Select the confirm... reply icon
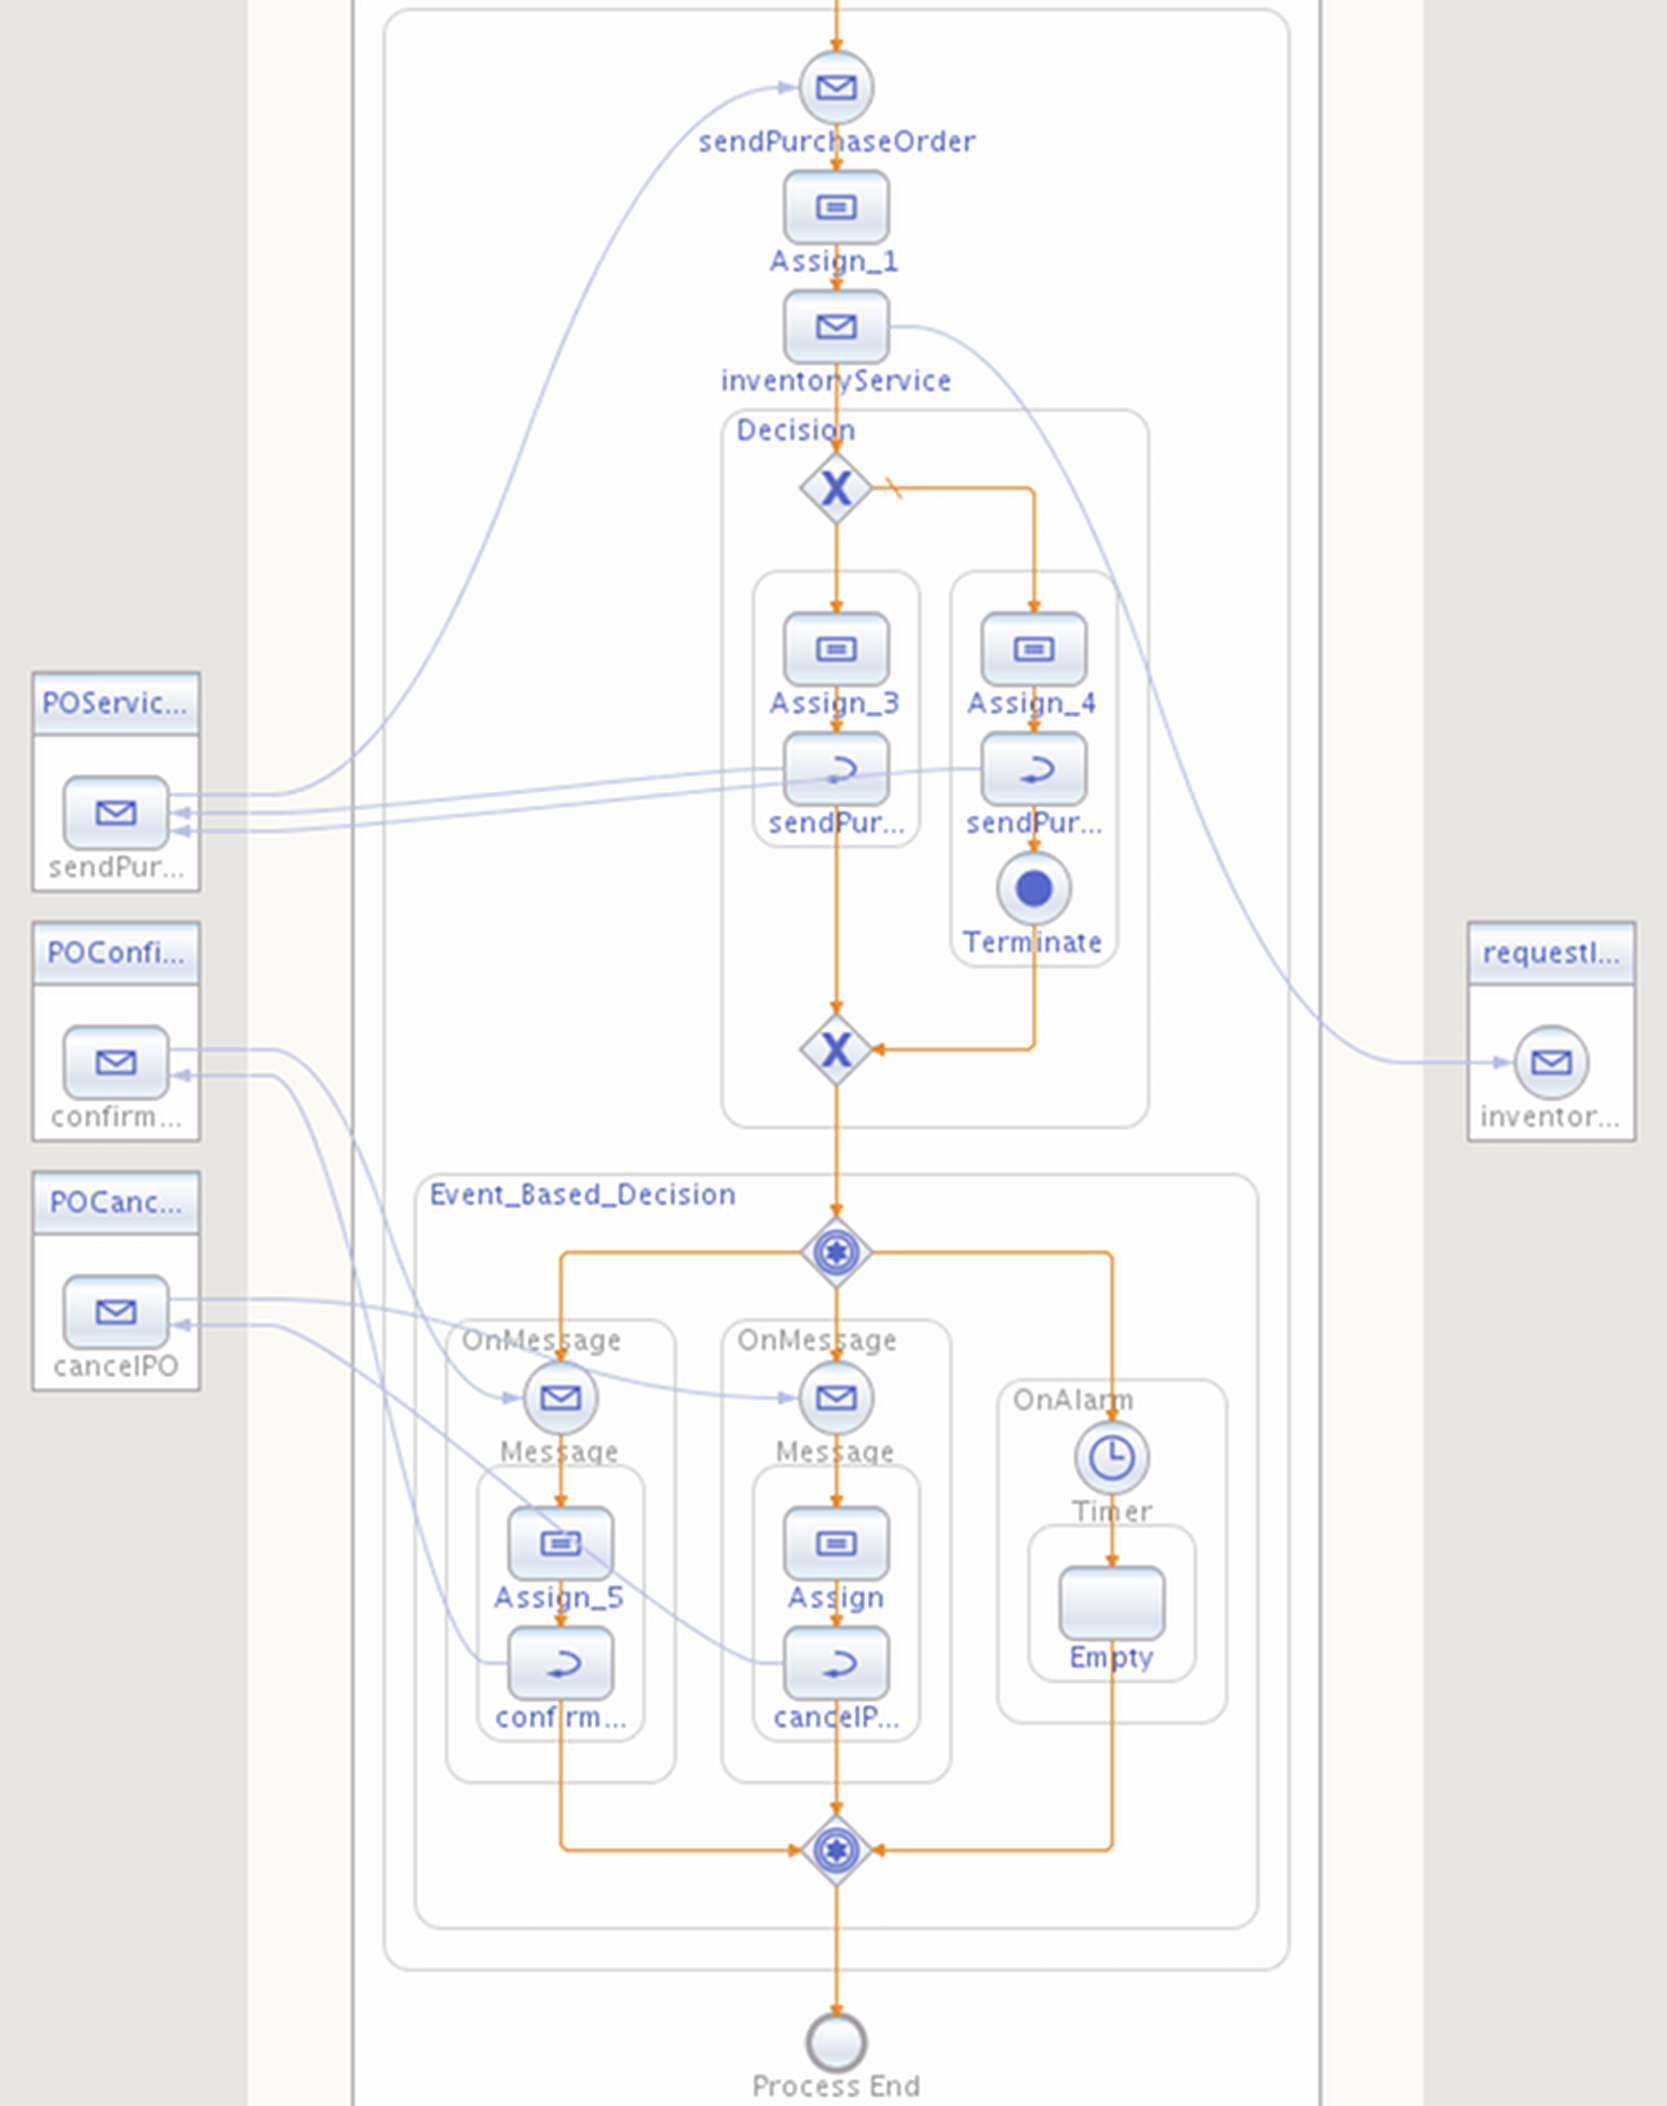Image resolution: width=1667 pixels, height=2106 pixels. [x=561, y=1663]
